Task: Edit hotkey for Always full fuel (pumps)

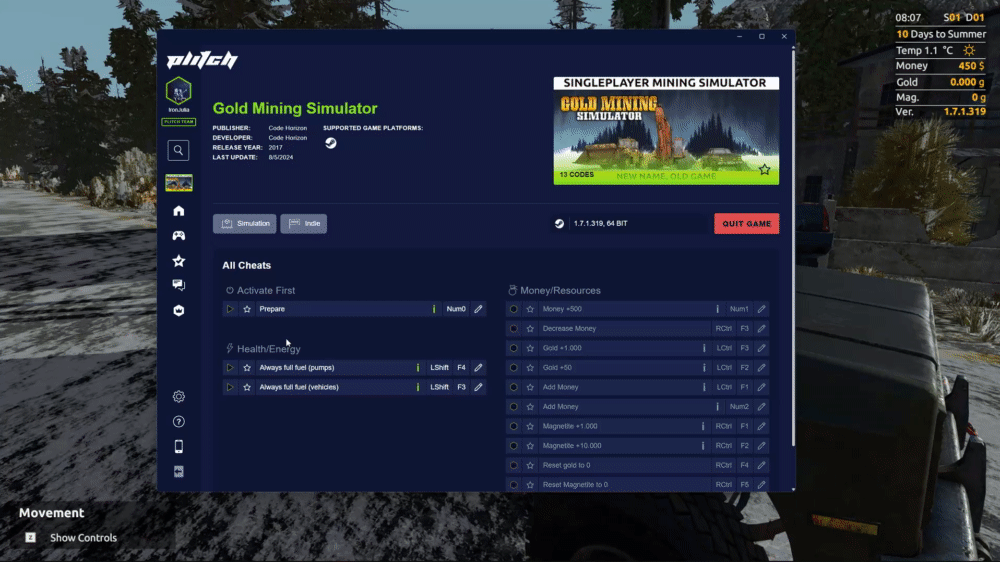Action: click(478, 367)
